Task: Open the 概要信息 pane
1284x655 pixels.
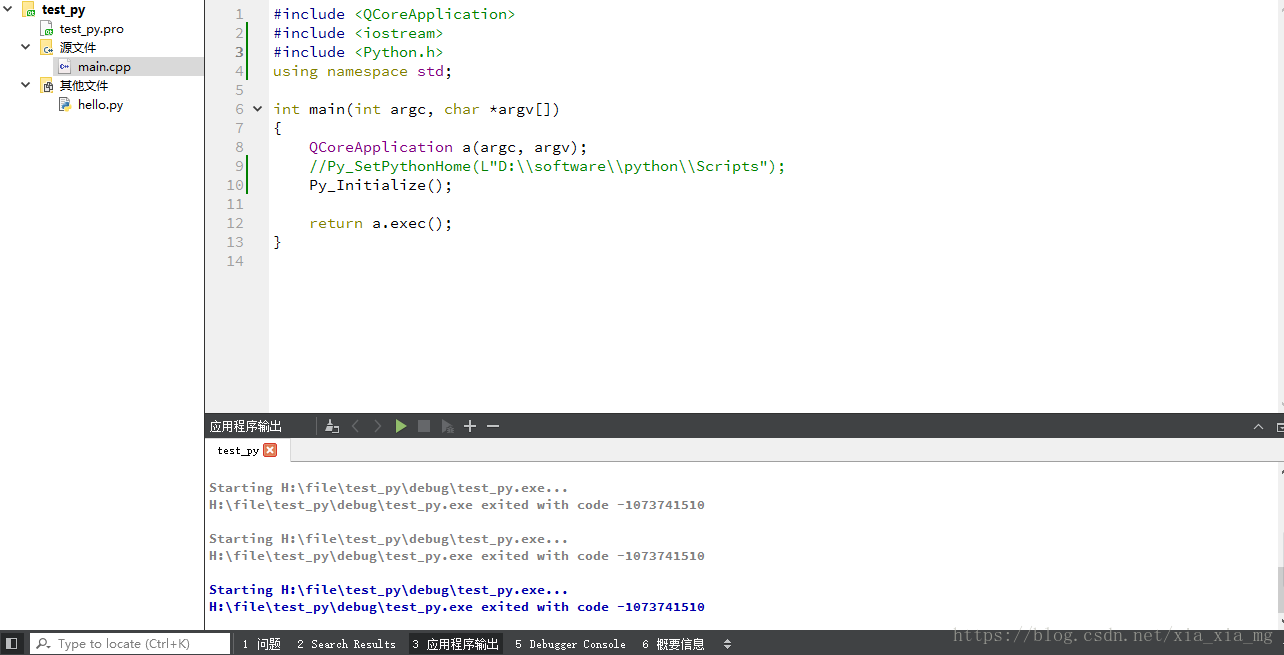Action: click(673, 644)
